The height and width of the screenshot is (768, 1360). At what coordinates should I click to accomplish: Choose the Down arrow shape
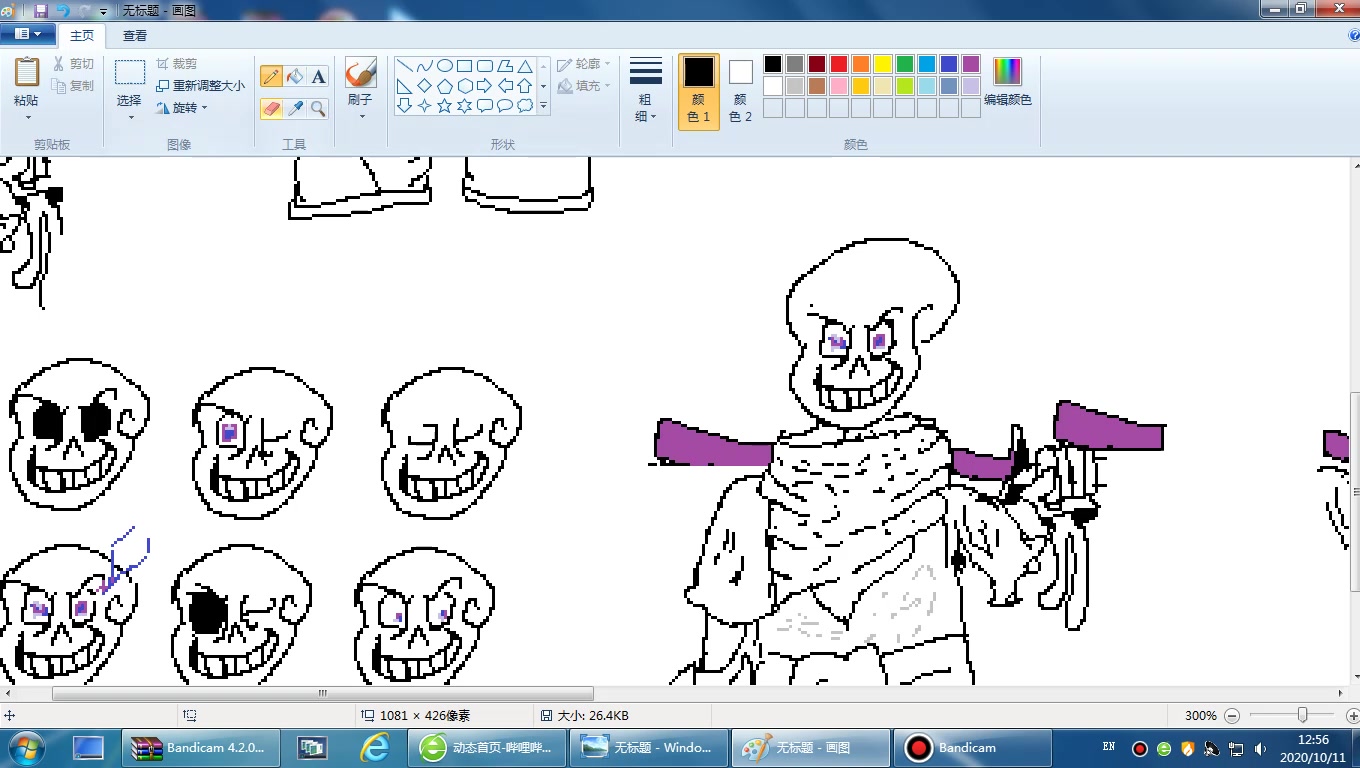(x=405, y=105)
